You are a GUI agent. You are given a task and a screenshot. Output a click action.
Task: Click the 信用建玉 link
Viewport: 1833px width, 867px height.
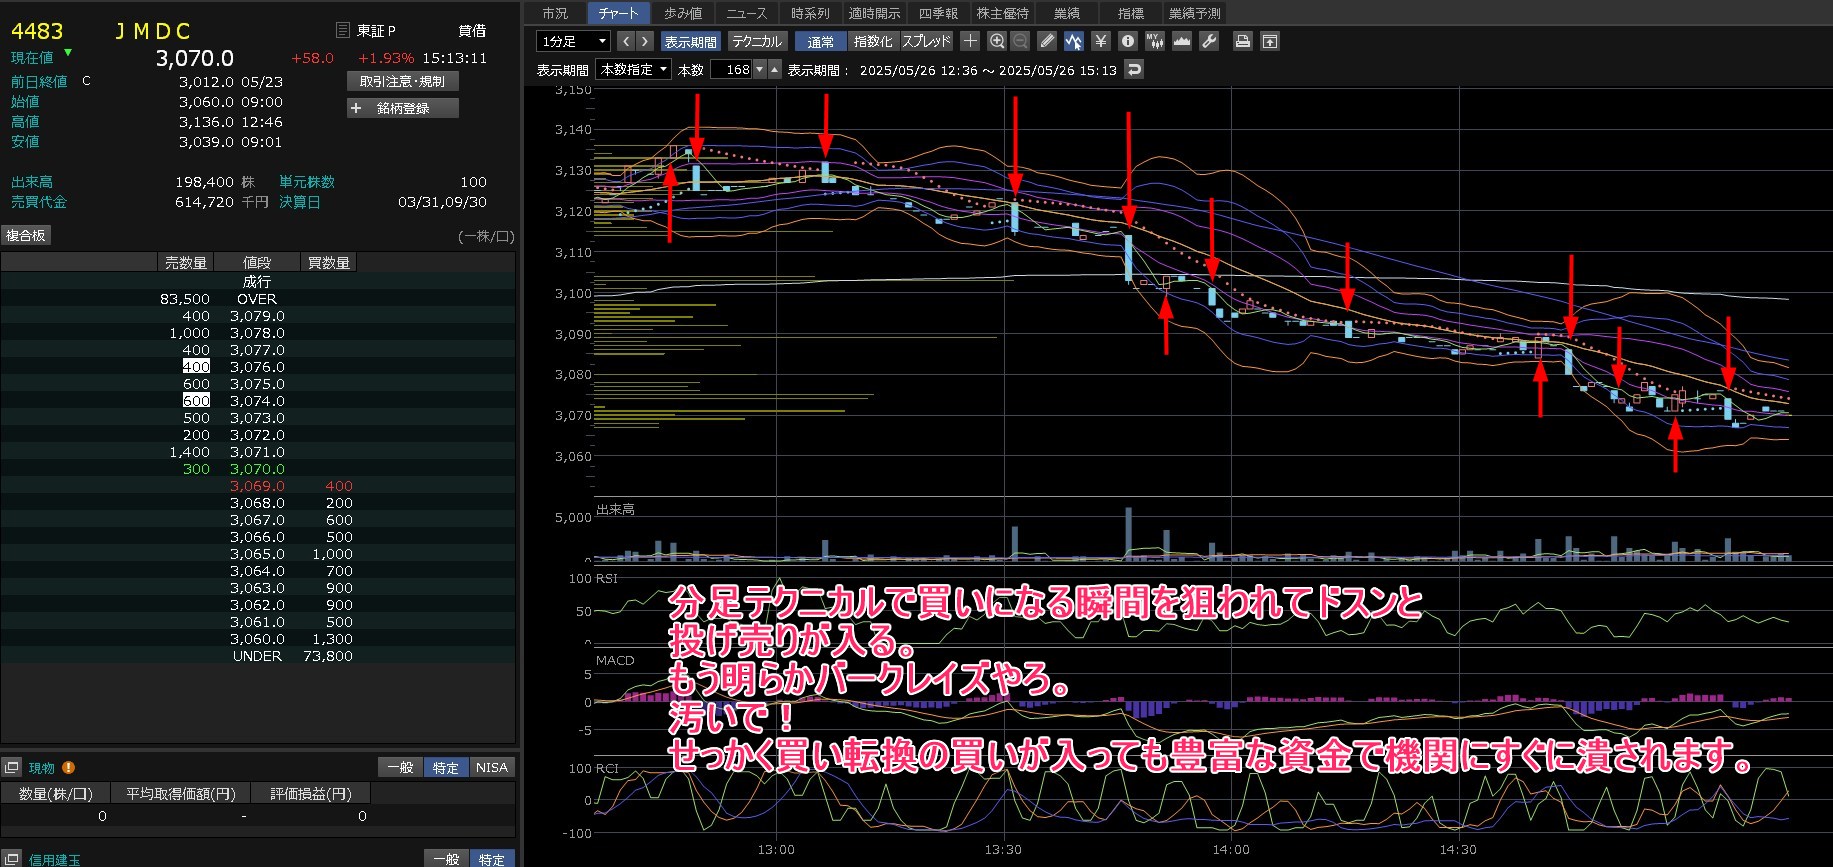tap(55, 860)
